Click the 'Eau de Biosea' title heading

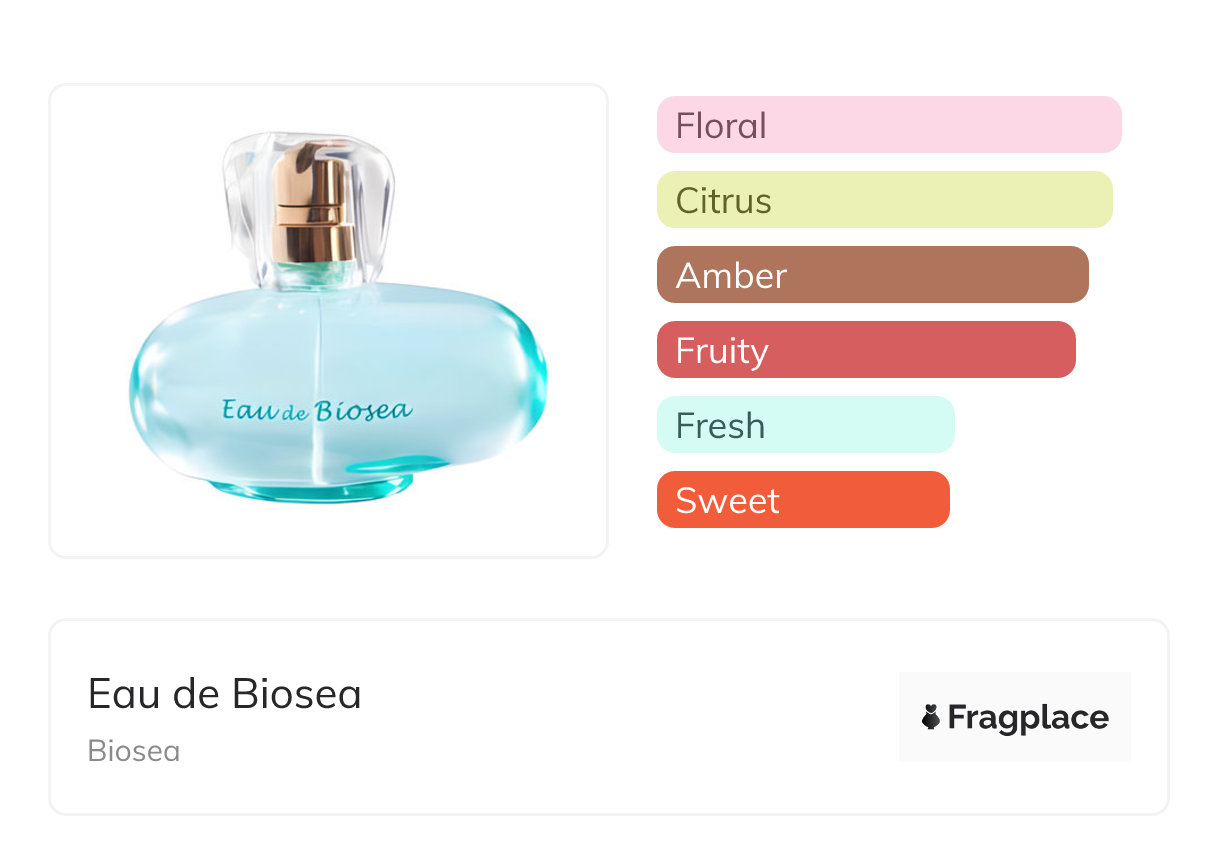(225, 694)
